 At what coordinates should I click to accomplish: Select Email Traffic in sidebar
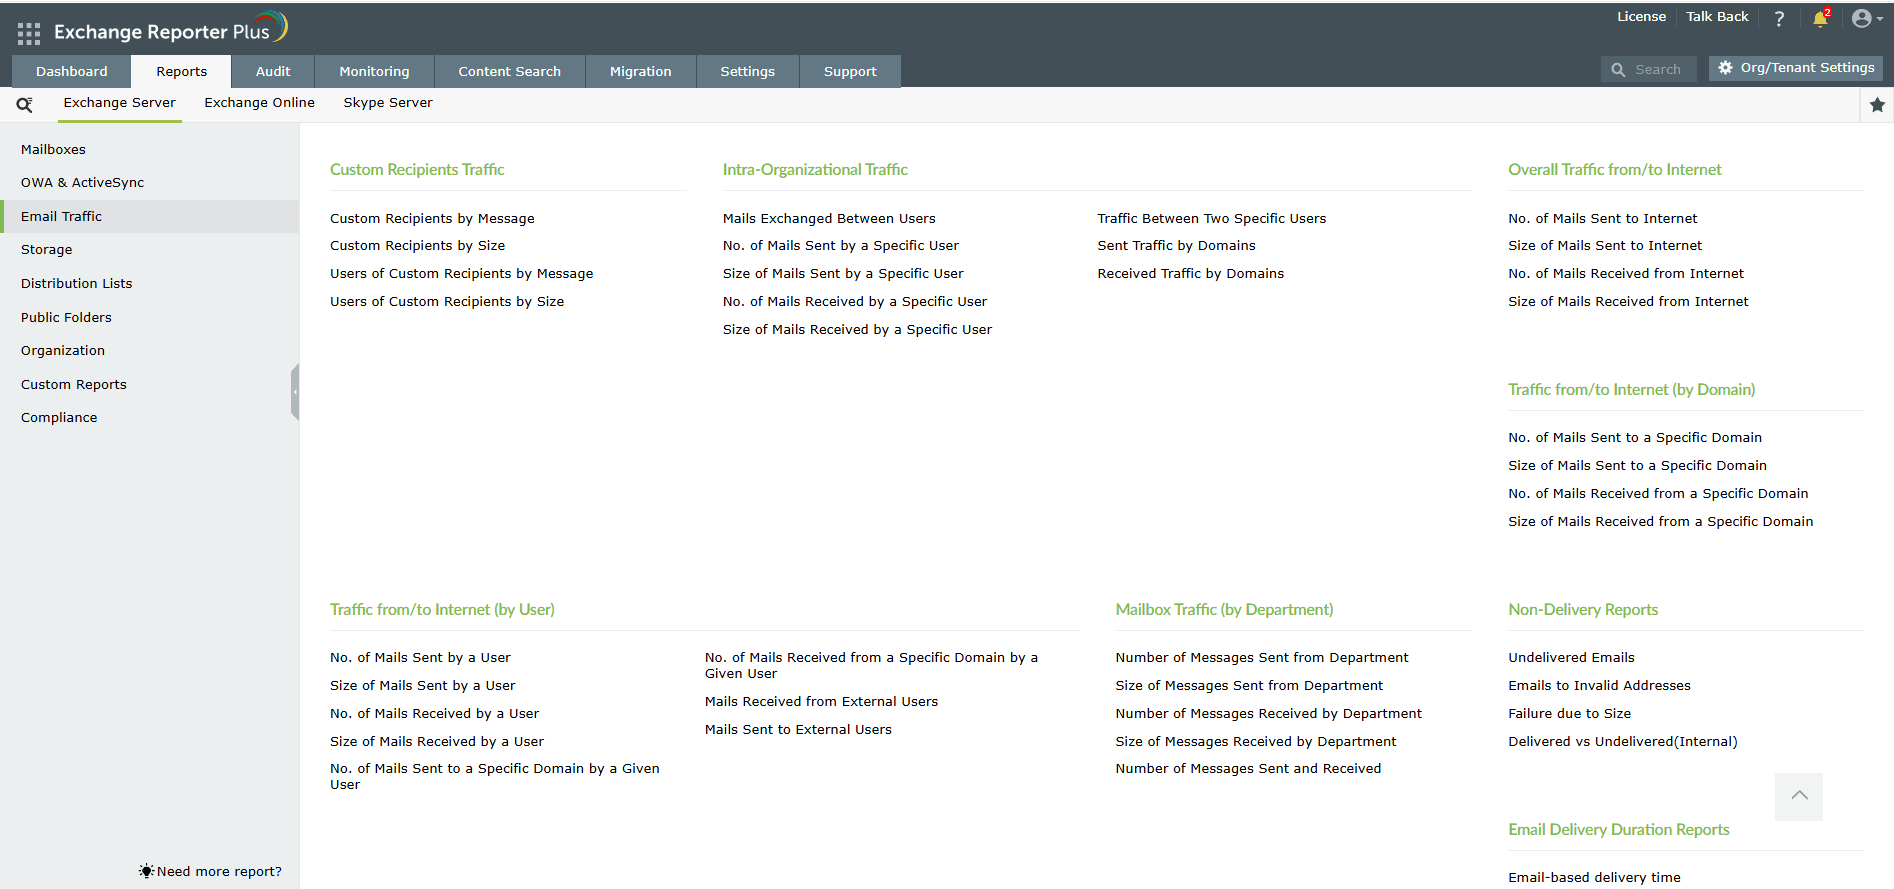(150, 217)
